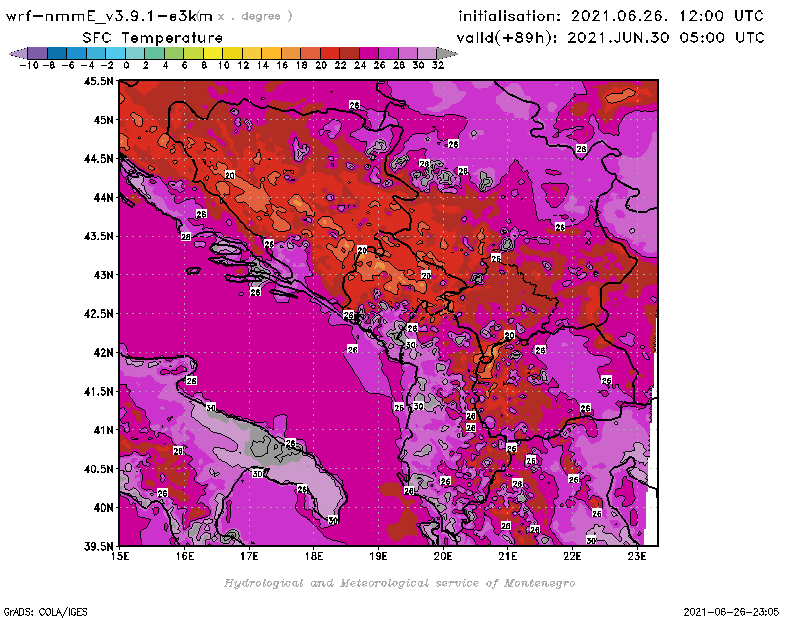The image size is (800, 618).
Task: Select the magenta legend swatch between 24 and 26
Action: click(x=368, y=53)
